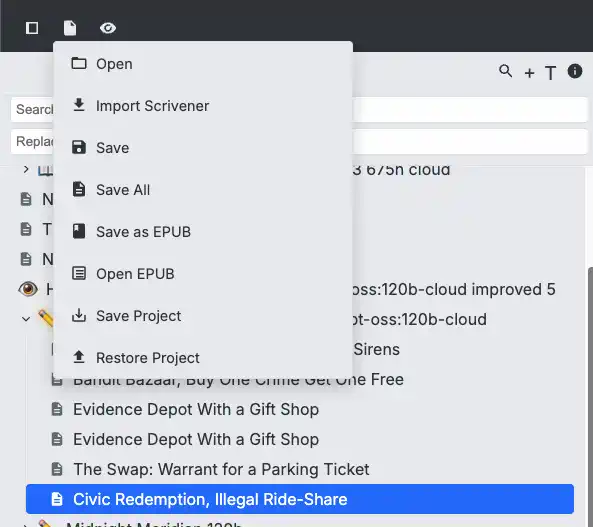The width and height of the screenshot is (593, 527).
Task: Open text formatting T icon
Action: click(551, 73)
